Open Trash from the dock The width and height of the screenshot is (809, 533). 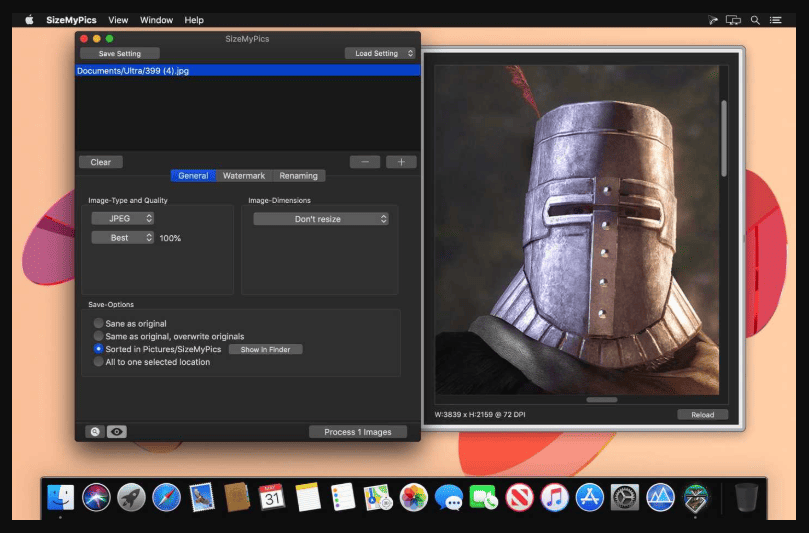pyautogui.click(x=746, y=497)
